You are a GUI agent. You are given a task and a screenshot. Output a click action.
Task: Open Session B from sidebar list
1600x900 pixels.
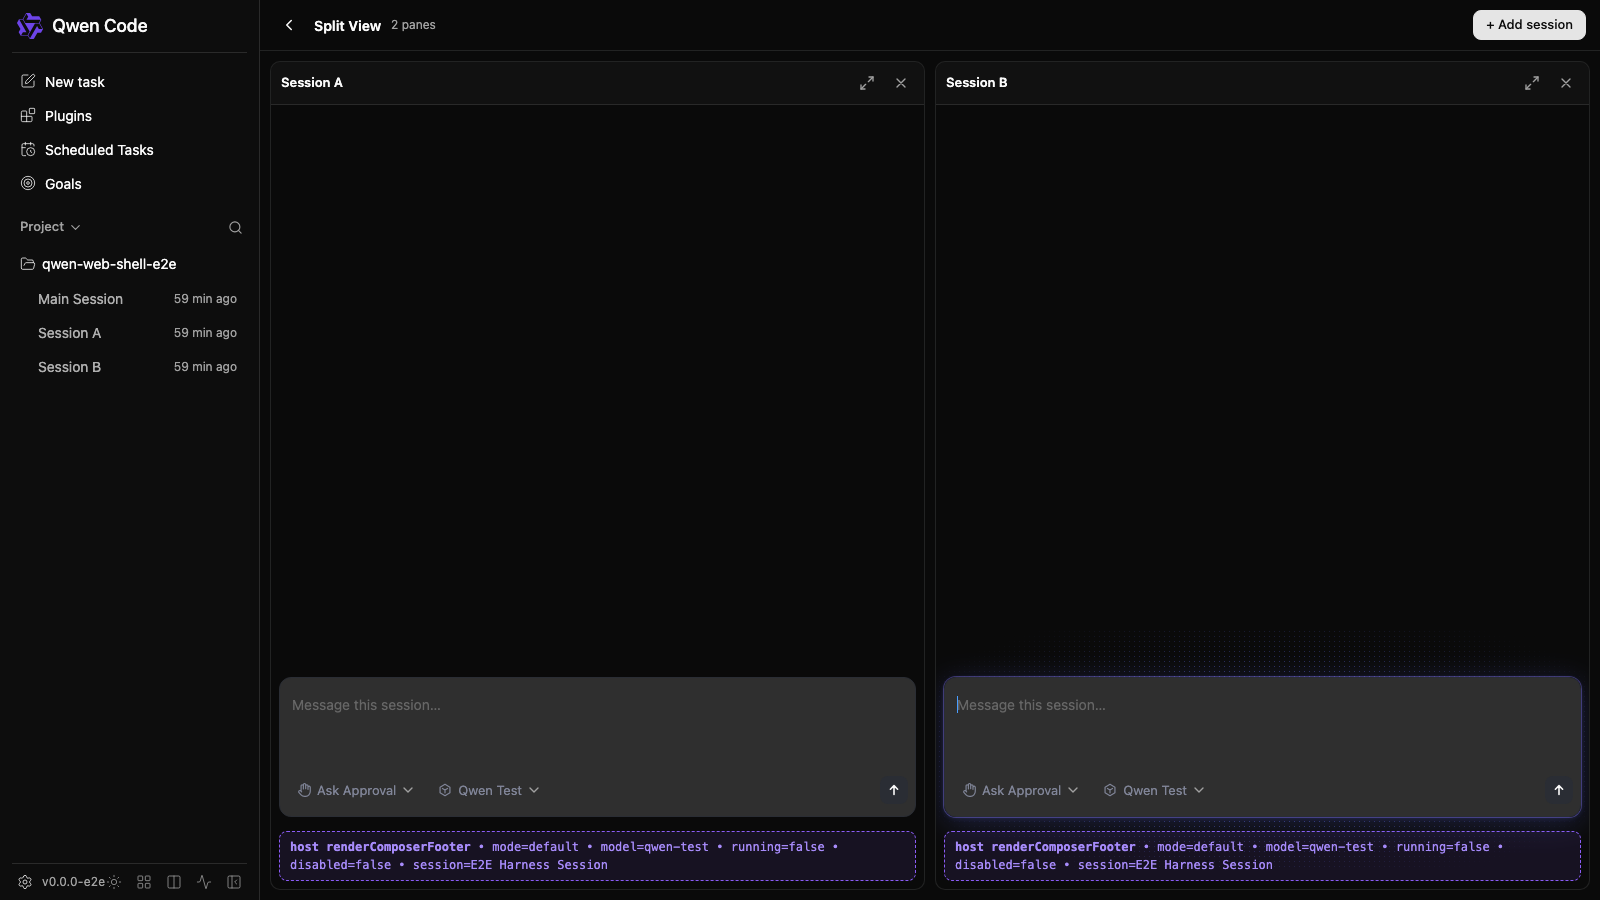pos(129,367)
